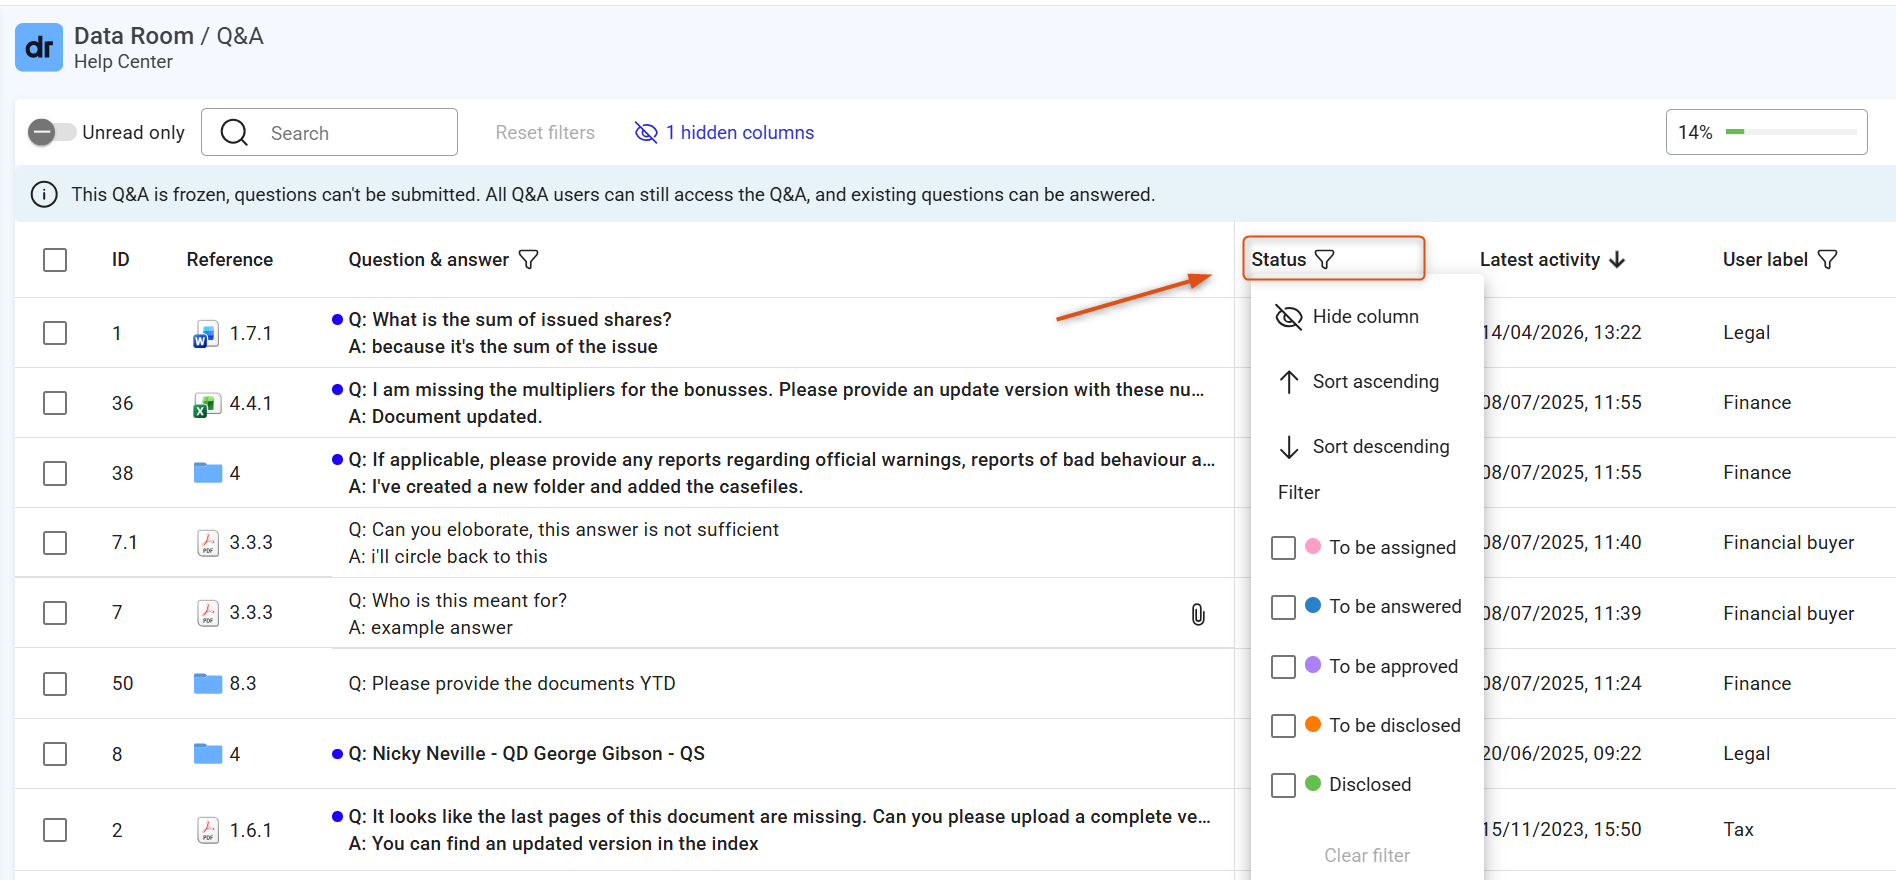This screenshot has height=880, width=1896.
Task: Select the checkbox for question ID 36
Action: (55, 403)
